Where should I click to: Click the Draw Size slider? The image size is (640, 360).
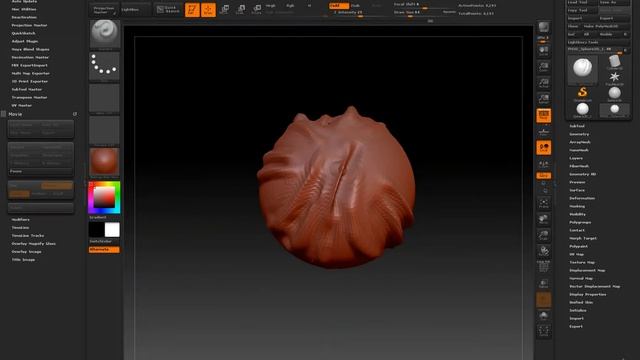click(x=417, y=13)
